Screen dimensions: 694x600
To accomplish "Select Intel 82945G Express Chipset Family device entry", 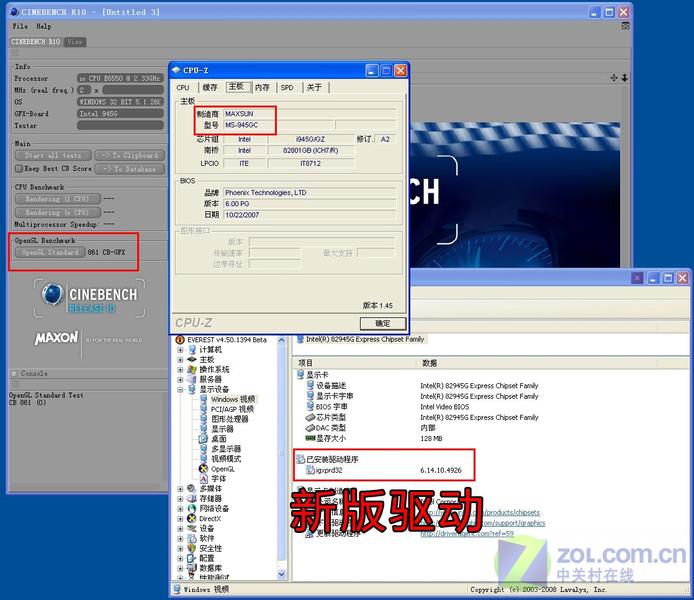I will click(x=365, y=339).
